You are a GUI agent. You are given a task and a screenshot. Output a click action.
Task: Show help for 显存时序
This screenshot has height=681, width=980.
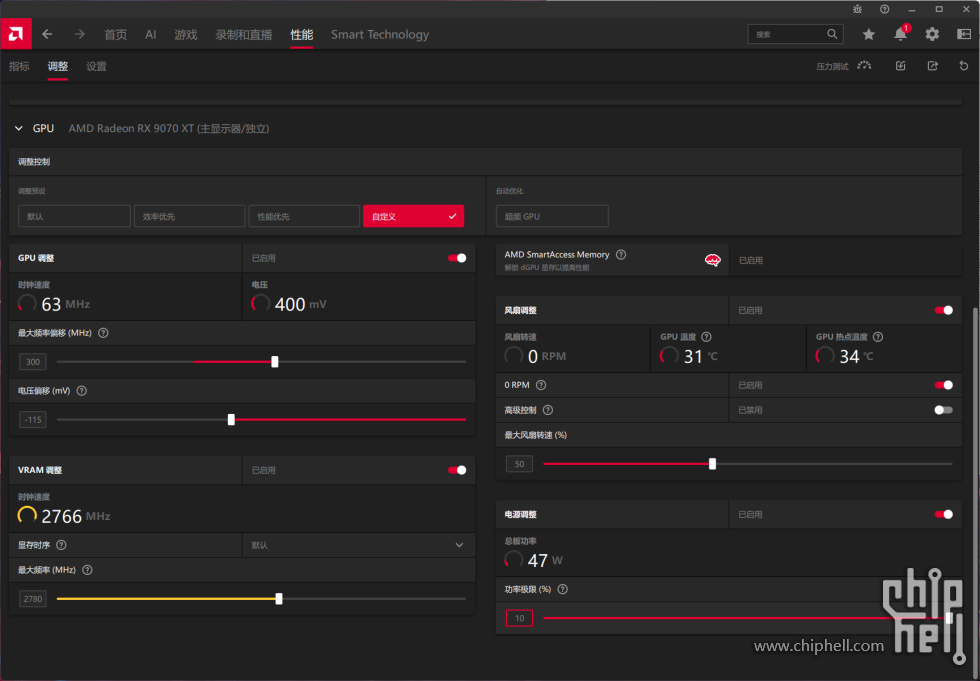(x=61, y=545)
